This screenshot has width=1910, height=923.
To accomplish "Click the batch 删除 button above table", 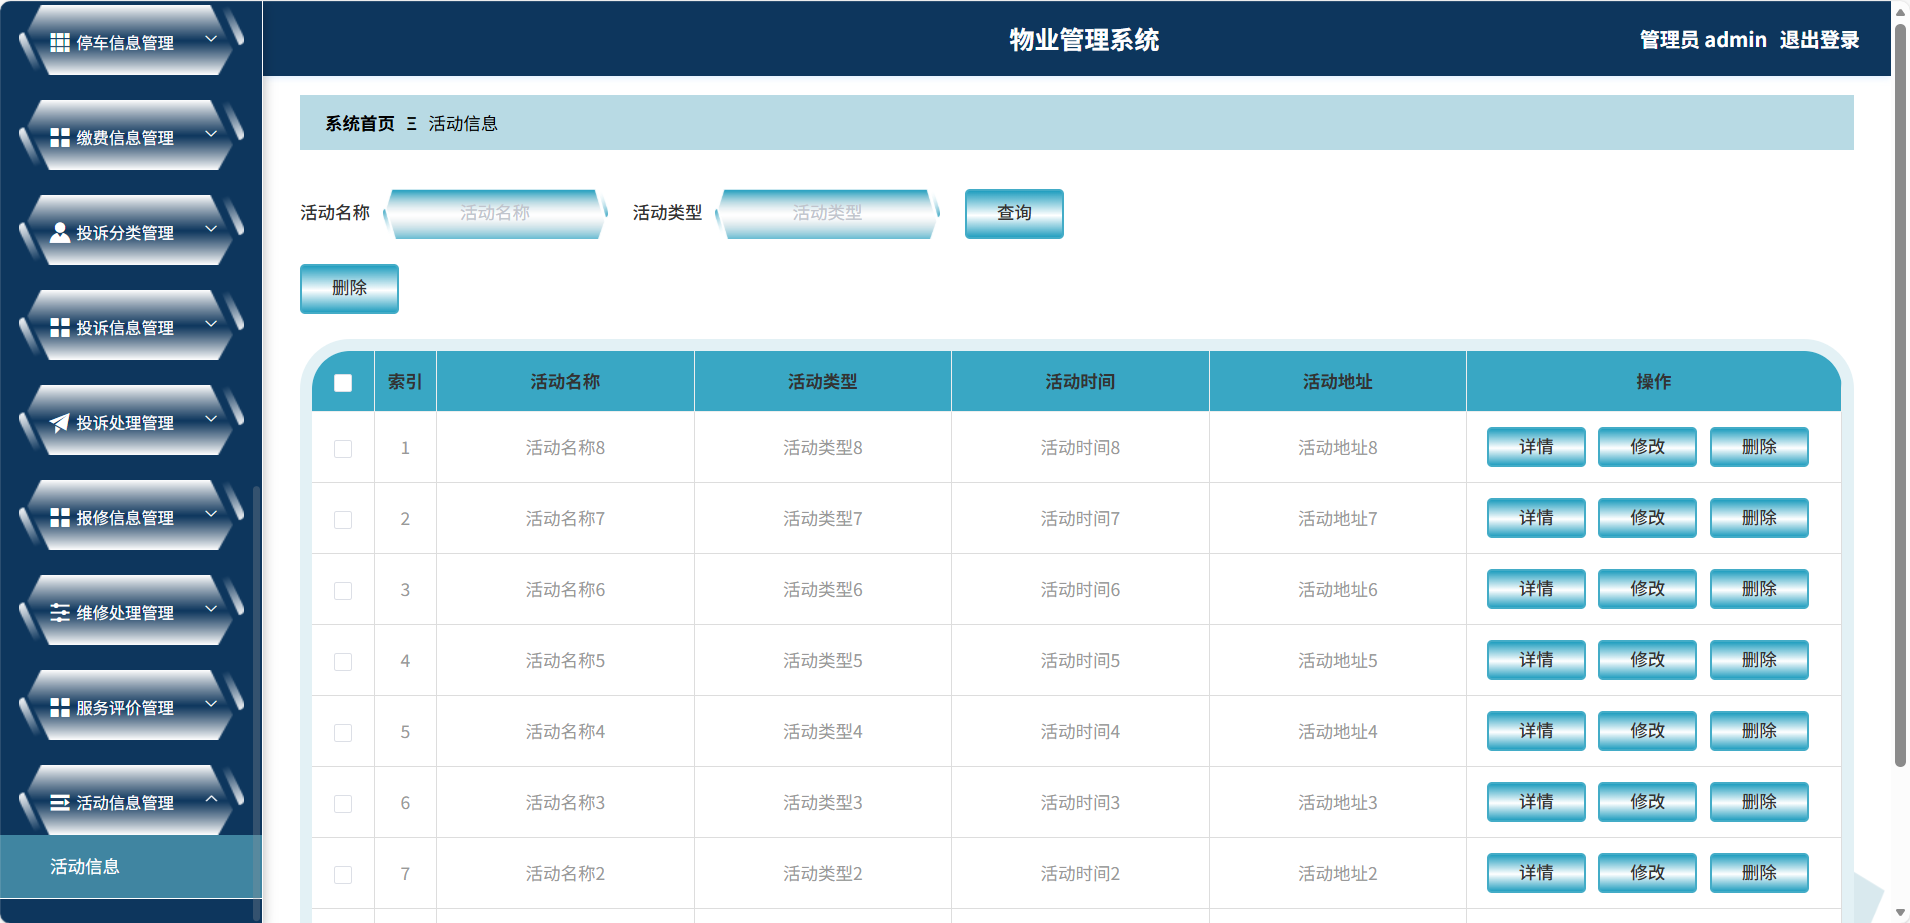I will (349, 288).
